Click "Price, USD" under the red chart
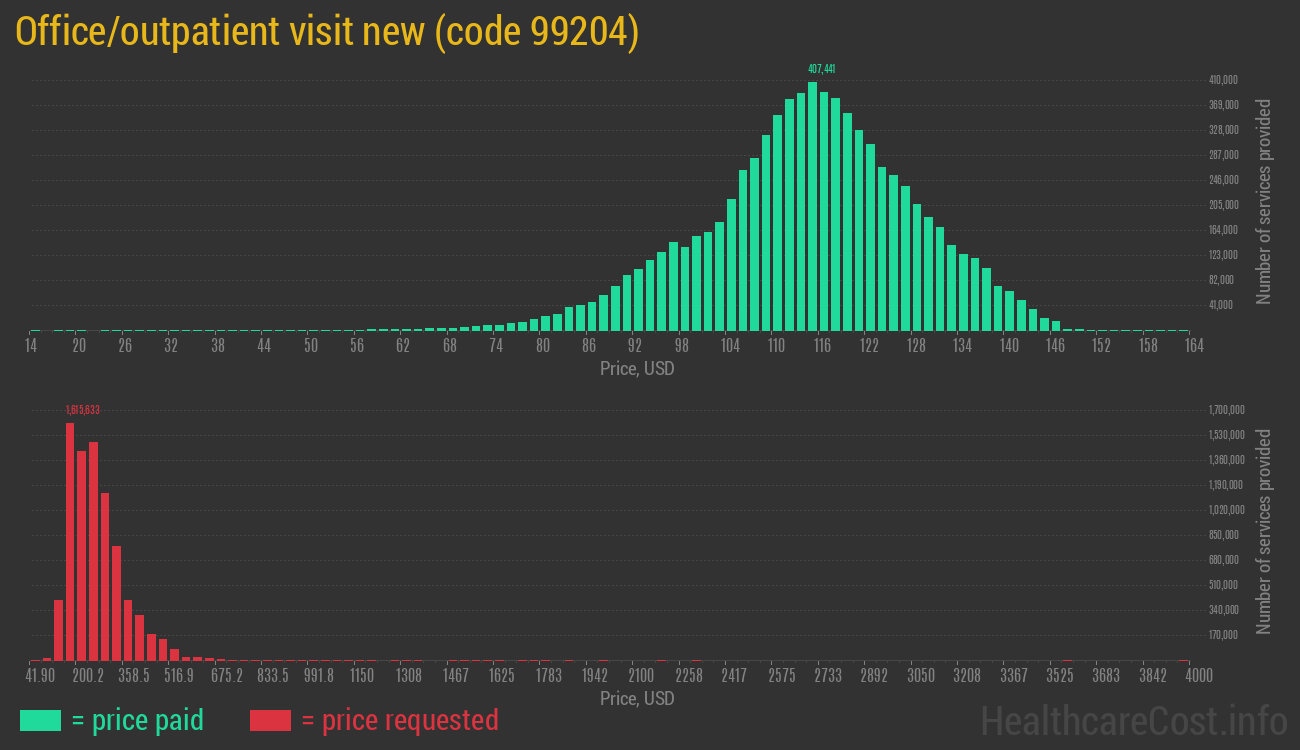 coord(637,698)
